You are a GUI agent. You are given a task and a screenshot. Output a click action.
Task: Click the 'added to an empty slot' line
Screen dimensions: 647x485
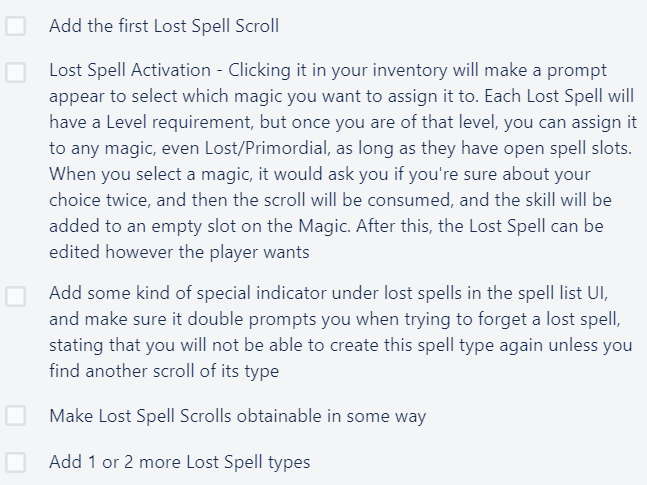326,226
